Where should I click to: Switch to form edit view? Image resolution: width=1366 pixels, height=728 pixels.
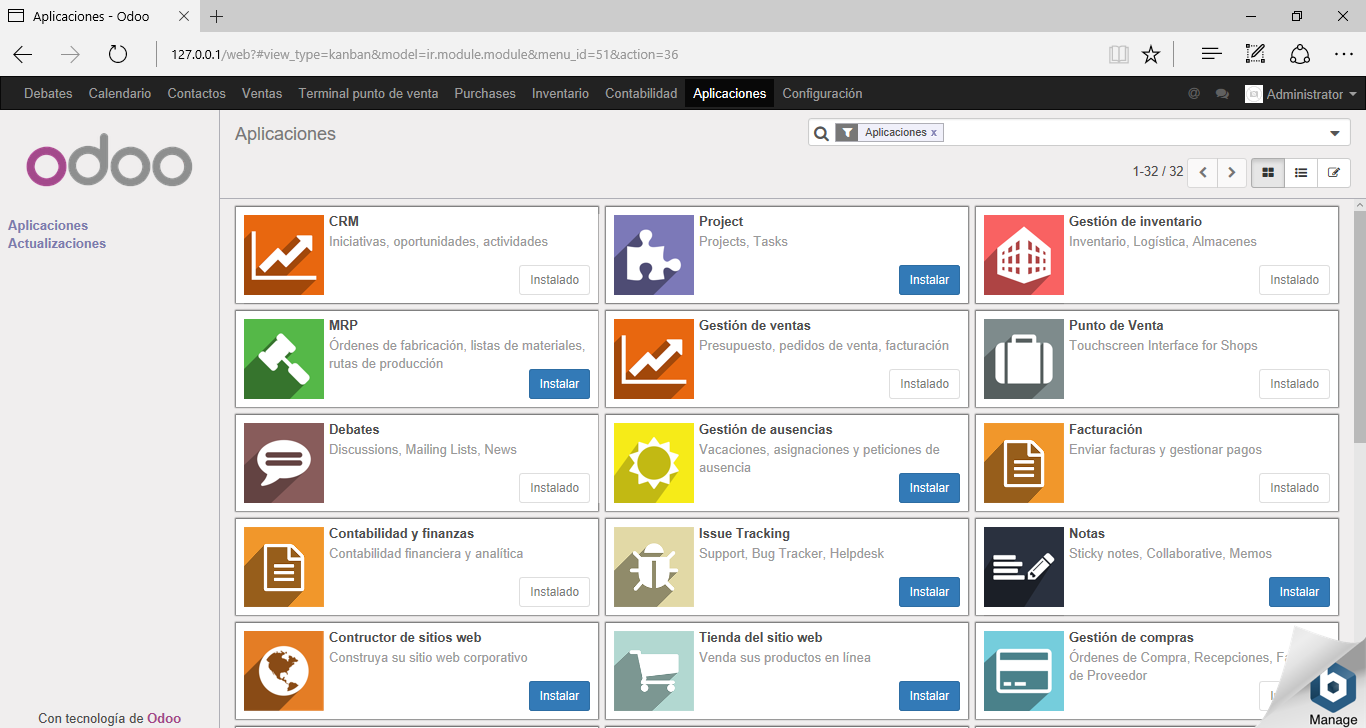click(1334, 172)
